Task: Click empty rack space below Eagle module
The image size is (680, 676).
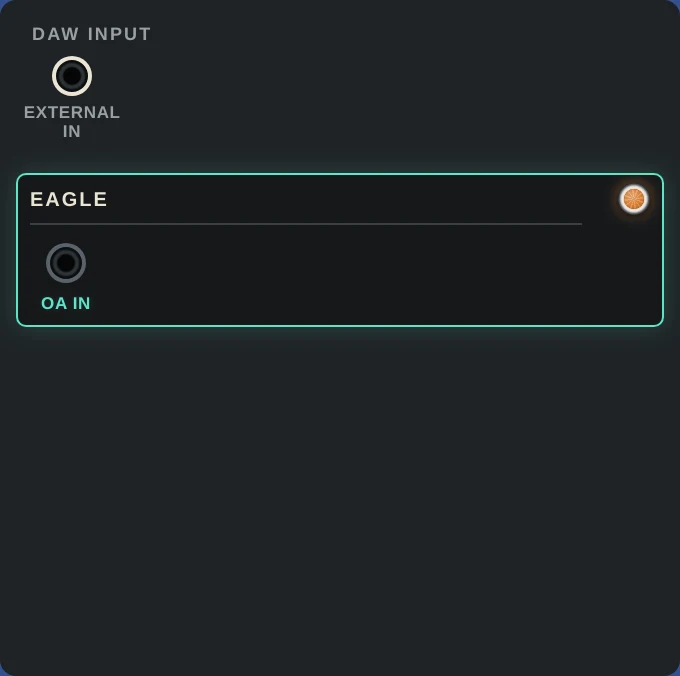Action: (340, 499)
